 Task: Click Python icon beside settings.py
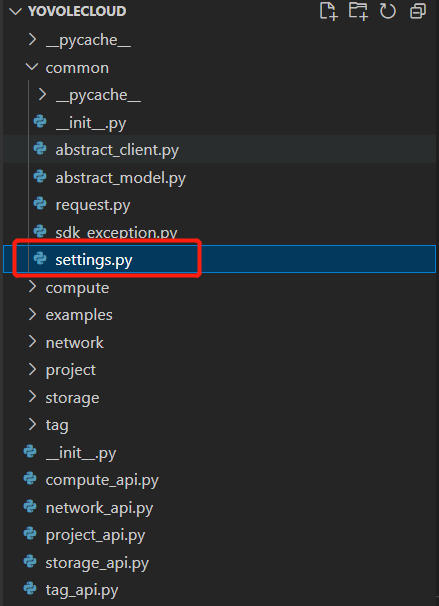(40, 258)
